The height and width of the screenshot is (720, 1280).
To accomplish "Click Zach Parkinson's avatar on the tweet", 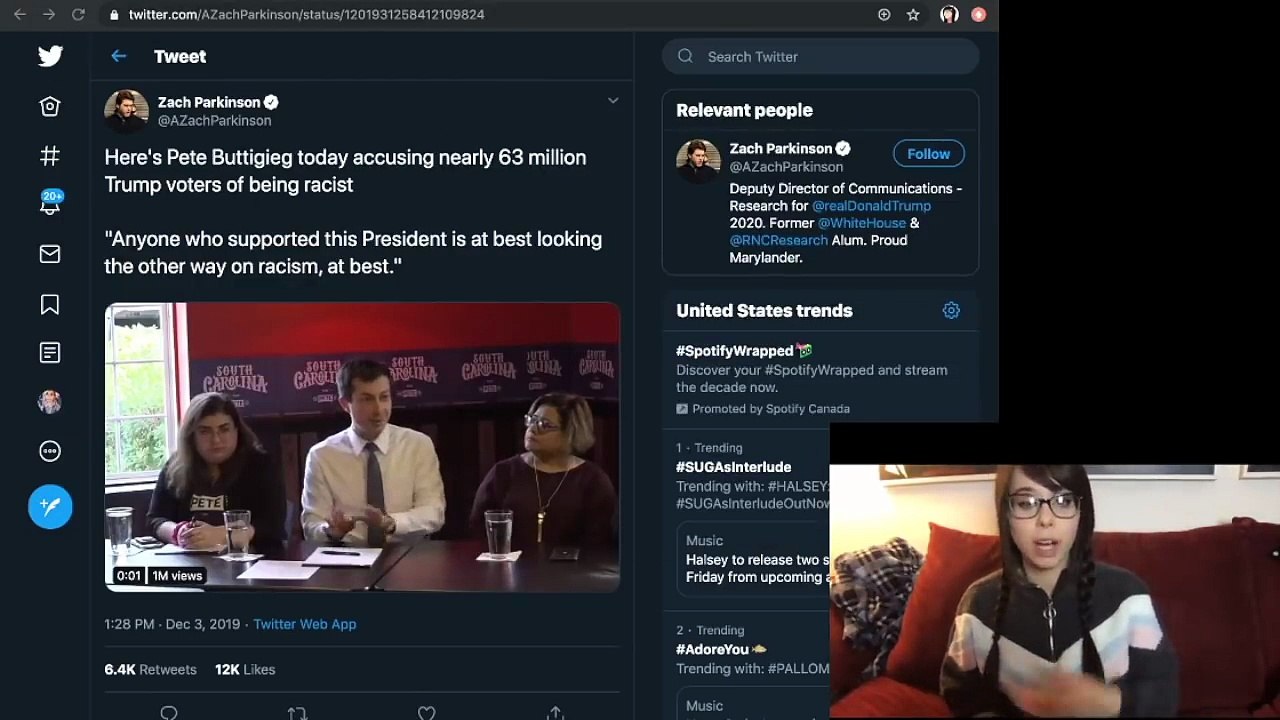I will pyautogui.click(x=127, y=111).
